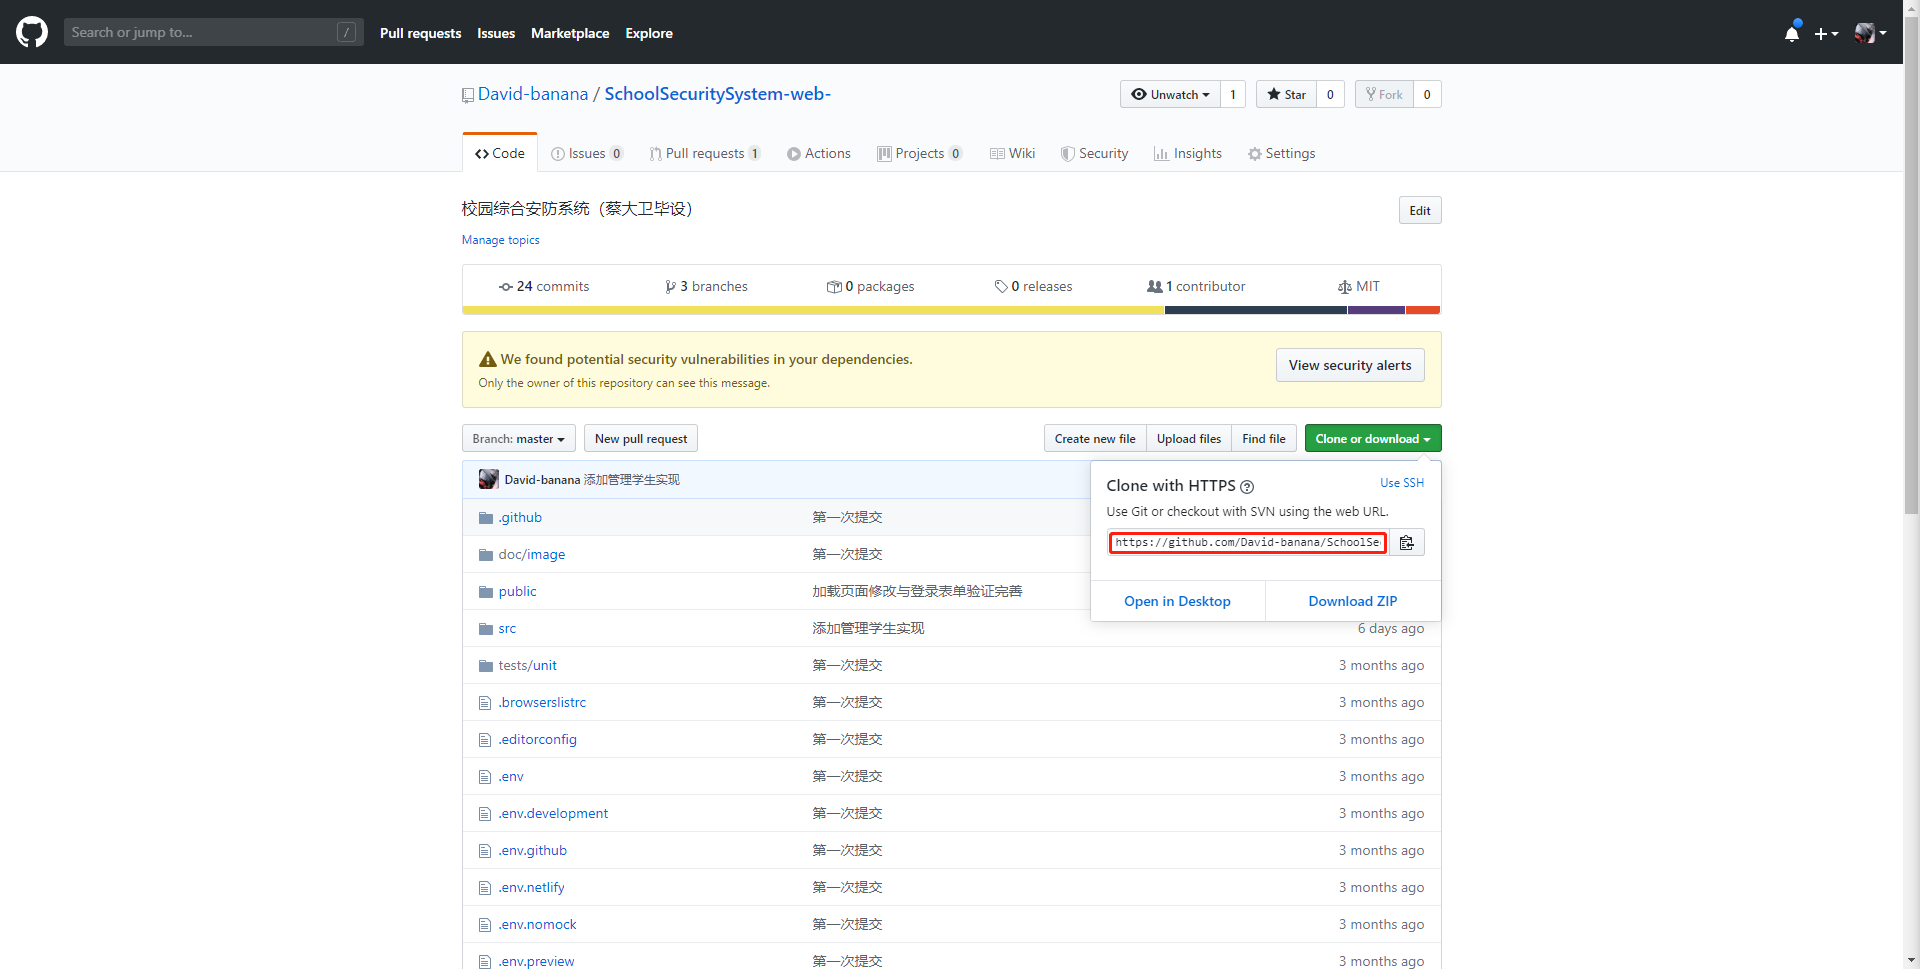This screenshot has width=1920, height=969.
Task: Click the red language bar segment
Action: coord(1423,310)
